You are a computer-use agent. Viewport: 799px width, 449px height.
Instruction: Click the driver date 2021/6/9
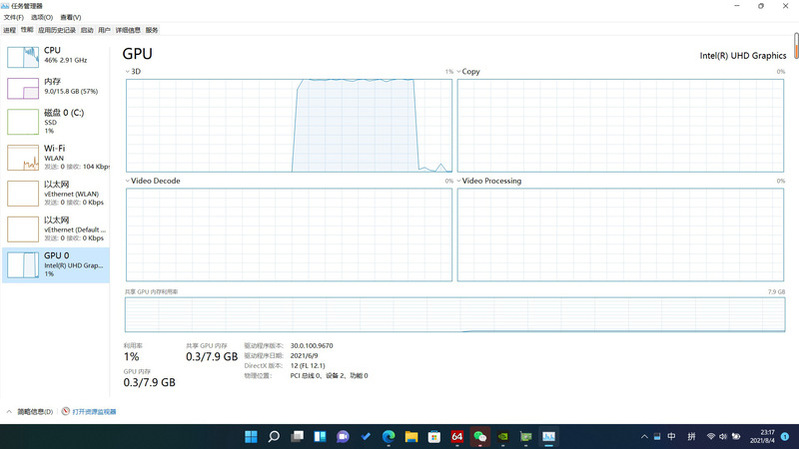[x=304, y=356]
